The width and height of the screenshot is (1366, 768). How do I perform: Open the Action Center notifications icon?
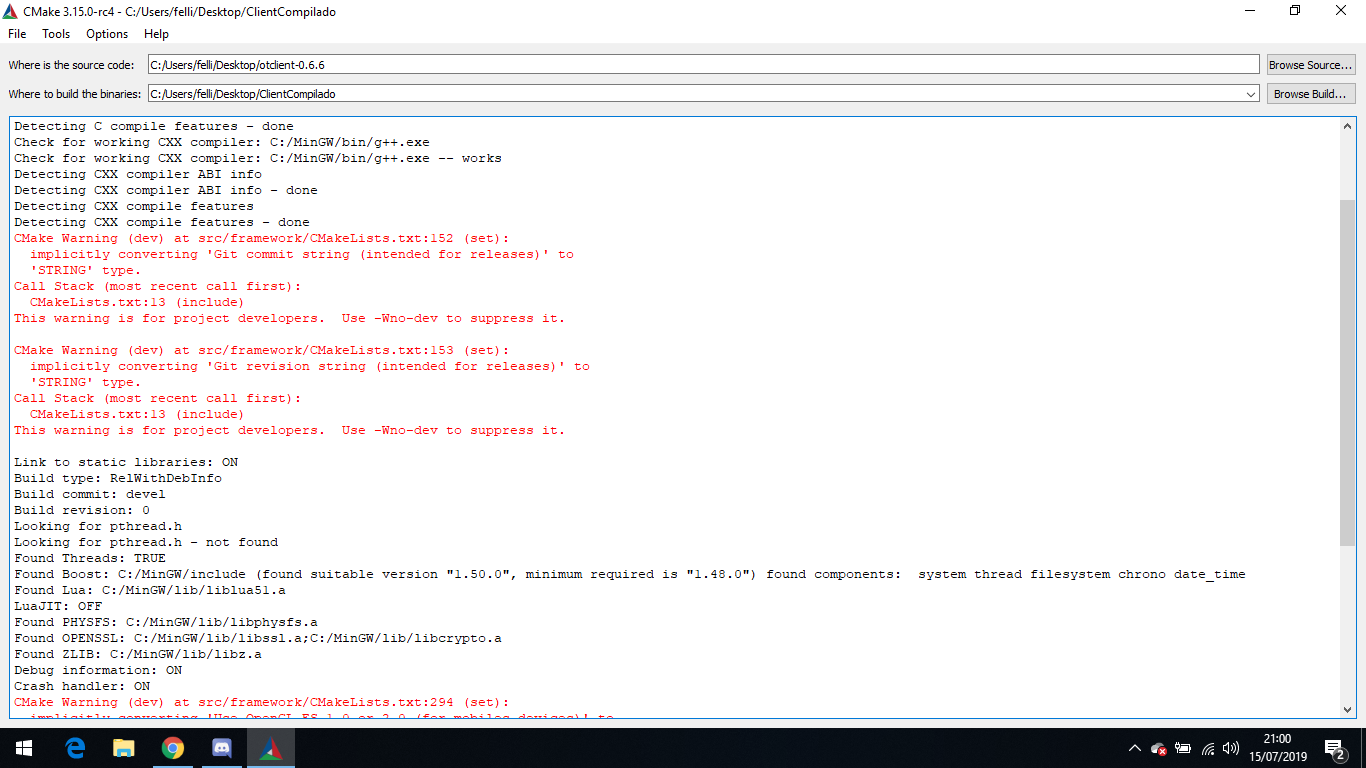tap(1334, 748)
